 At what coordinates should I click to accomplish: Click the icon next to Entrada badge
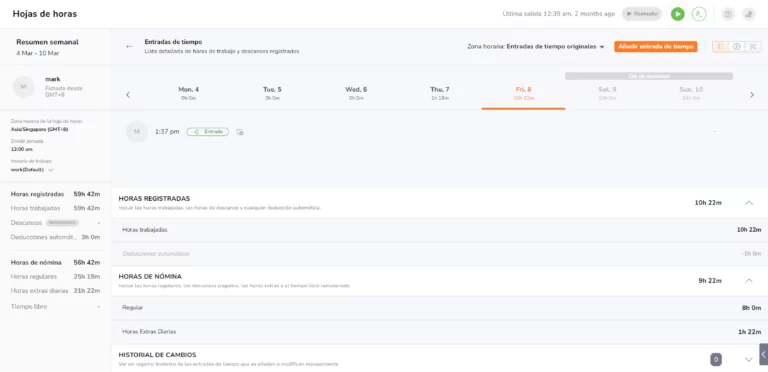pyautogui.click(x=240, y=132)
